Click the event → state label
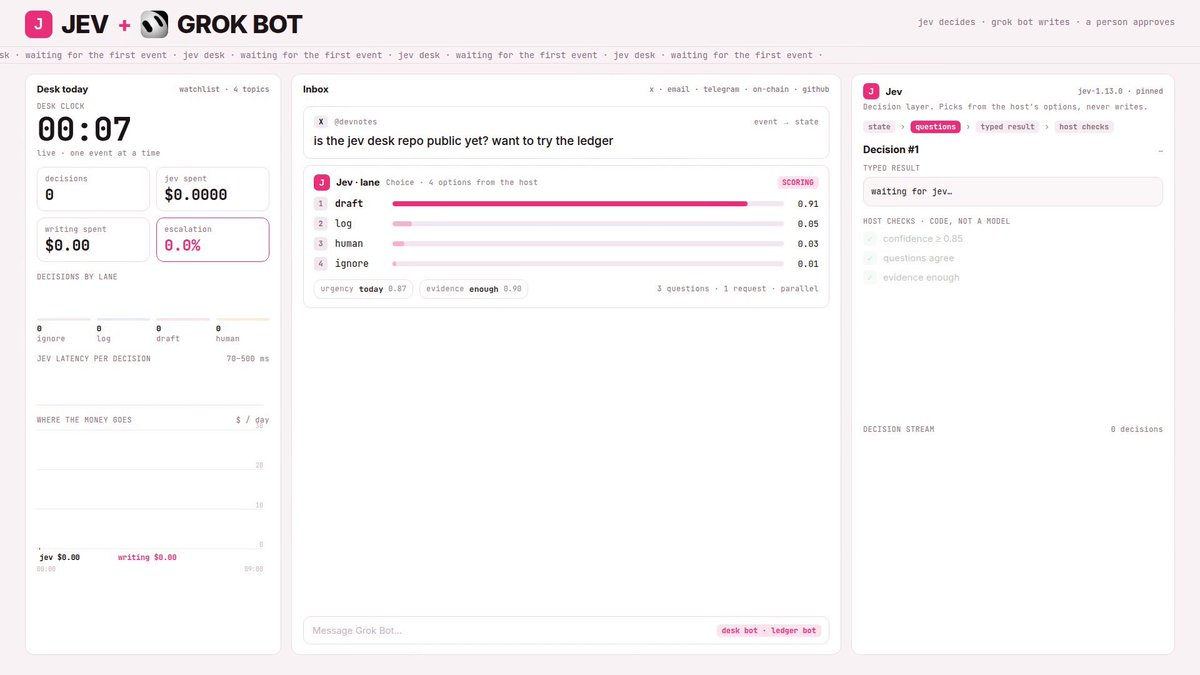Screen dimensions: 1200x675 point(786,122)
